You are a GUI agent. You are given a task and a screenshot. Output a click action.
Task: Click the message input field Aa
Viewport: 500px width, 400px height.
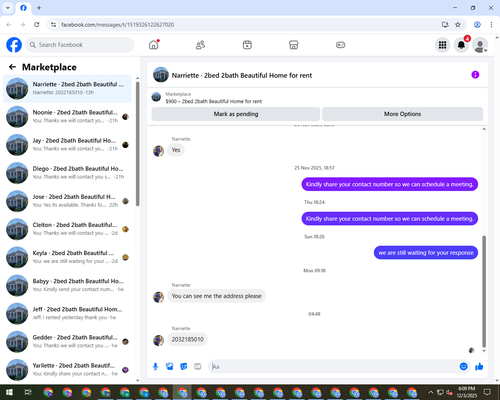pyautogui.click(x=333, y=367)
